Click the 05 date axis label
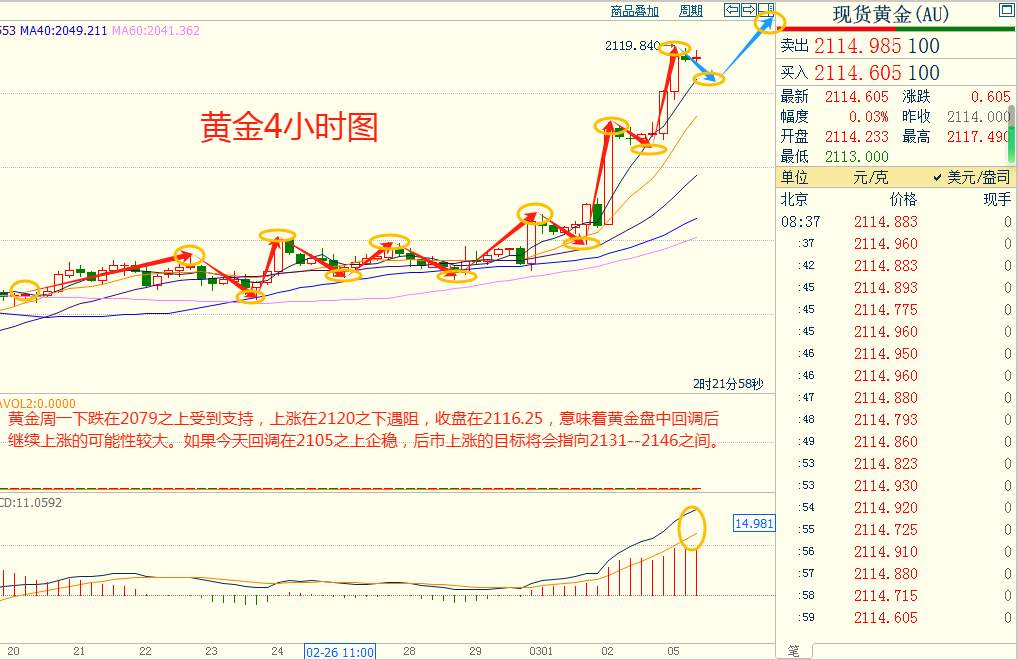 point(673,651)
